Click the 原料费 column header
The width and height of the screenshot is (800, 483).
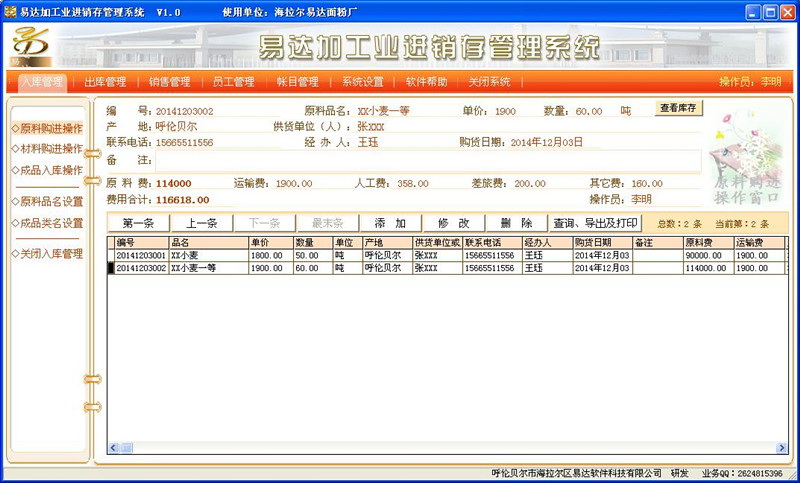(708, 243)
